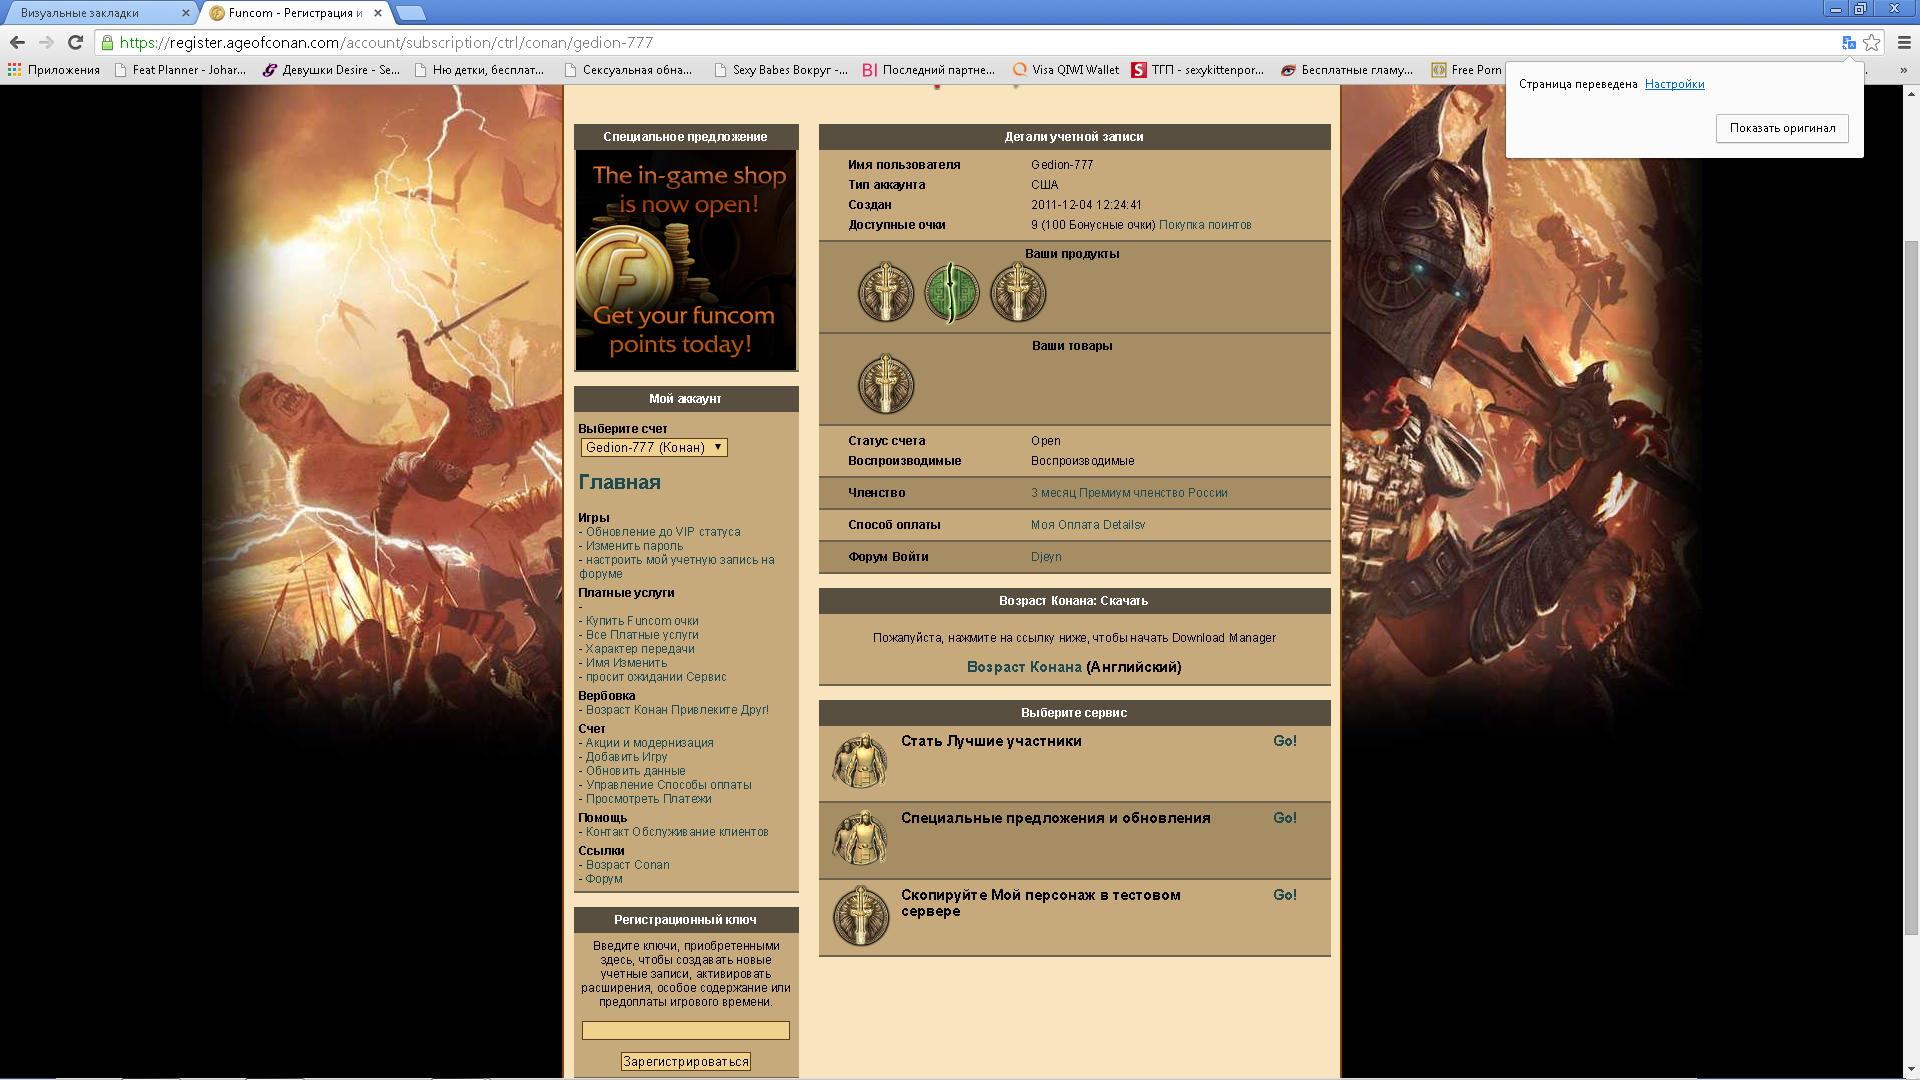Viewport: 1920px width, 1080px height.
Task: Click the browser reload icon
Action: tap(75, 42)
